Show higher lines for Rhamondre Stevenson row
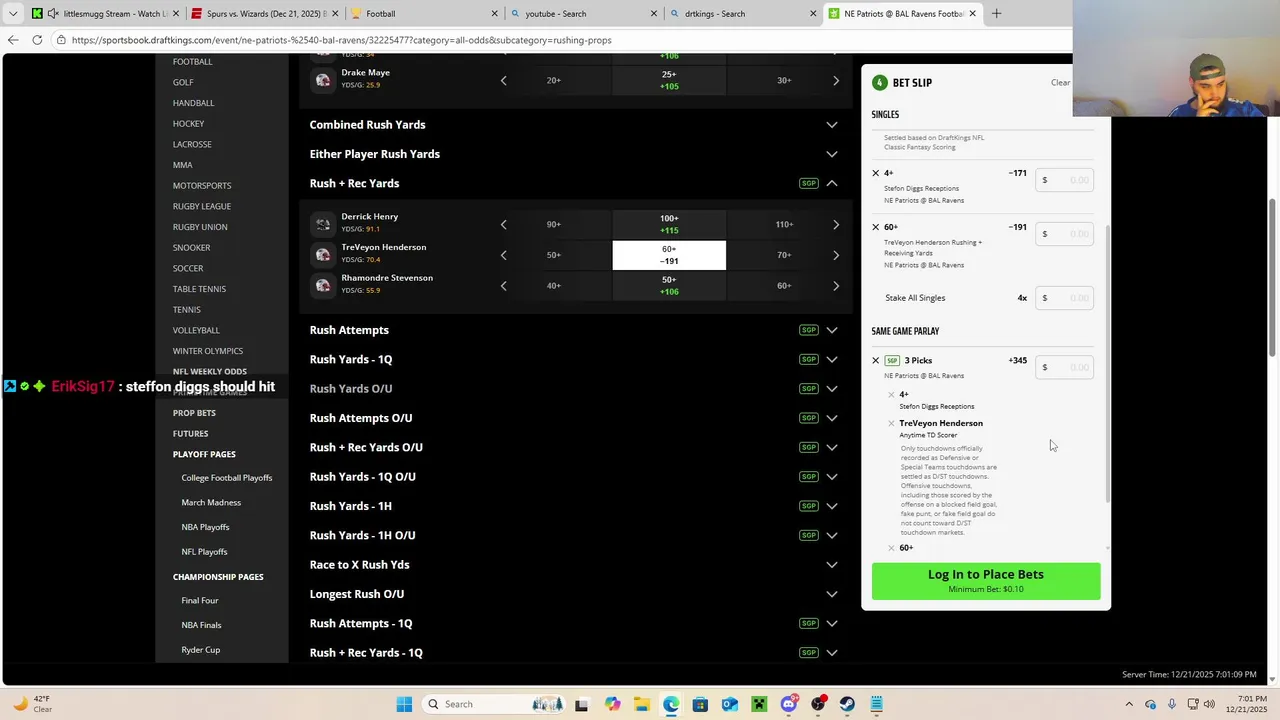The height and width of the screenshot is (720, 1280). (x=836, y=286)
